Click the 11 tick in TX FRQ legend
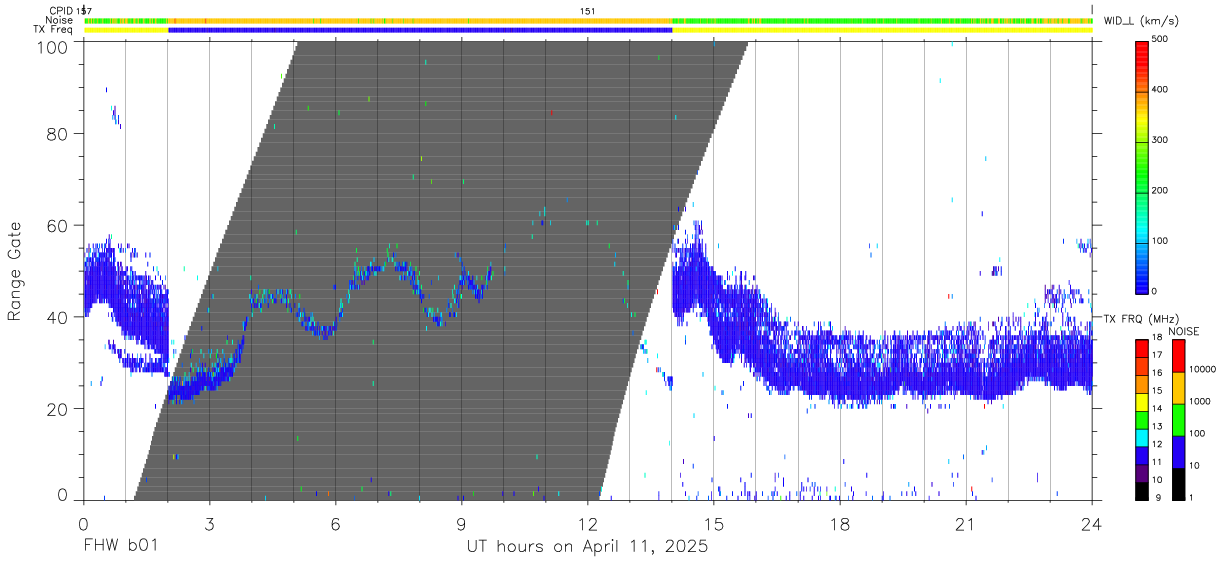Image resolution: width=1228 pixels, height=567 pixels. click(x=1158, y=463)
